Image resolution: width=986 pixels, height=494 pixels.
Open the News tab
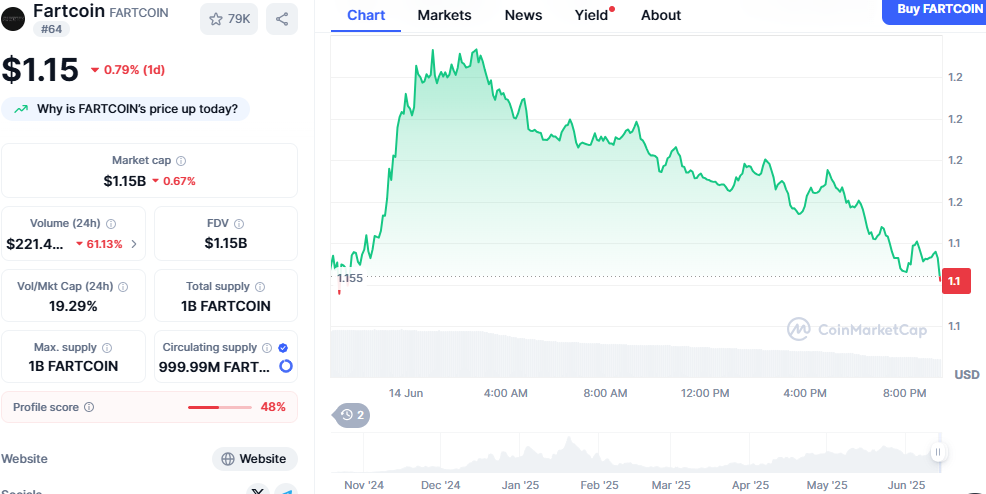tap(523, 15)
